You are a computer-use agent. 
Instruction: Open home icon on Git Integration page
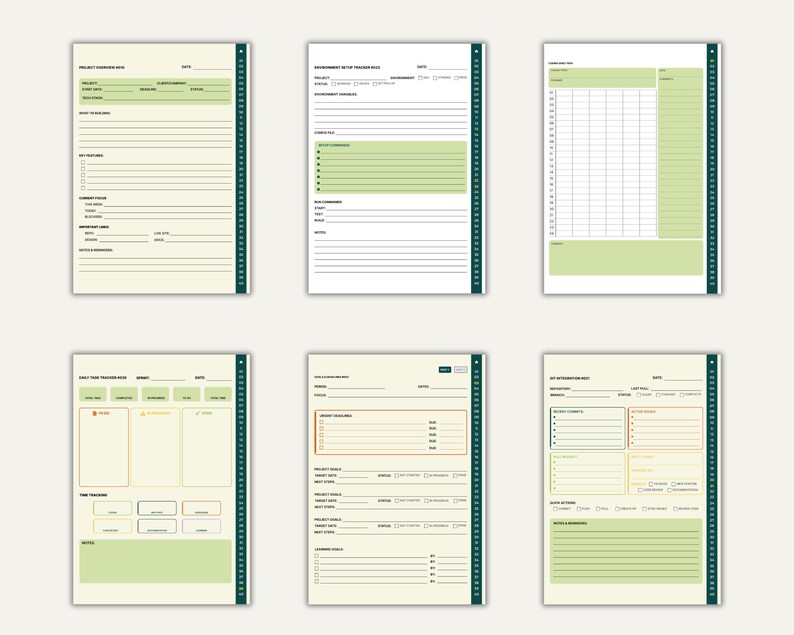(712, 362)
